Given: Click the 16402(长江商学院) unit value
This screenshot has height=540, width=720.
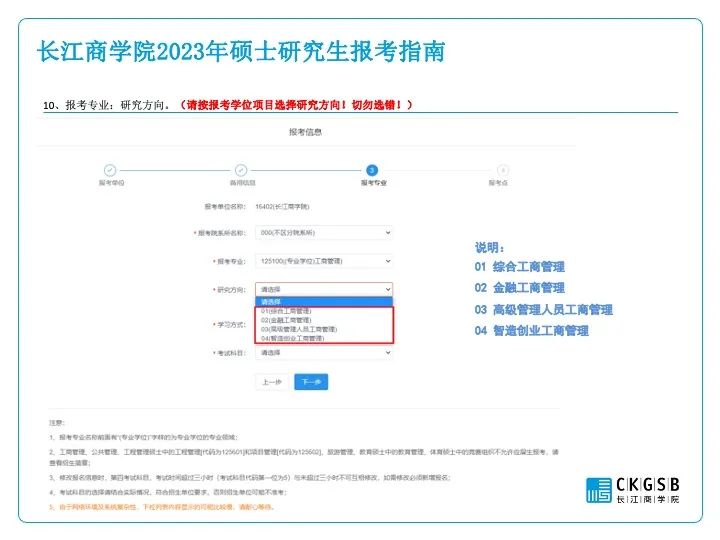Looking at the screenshot, I should [282, 207].
